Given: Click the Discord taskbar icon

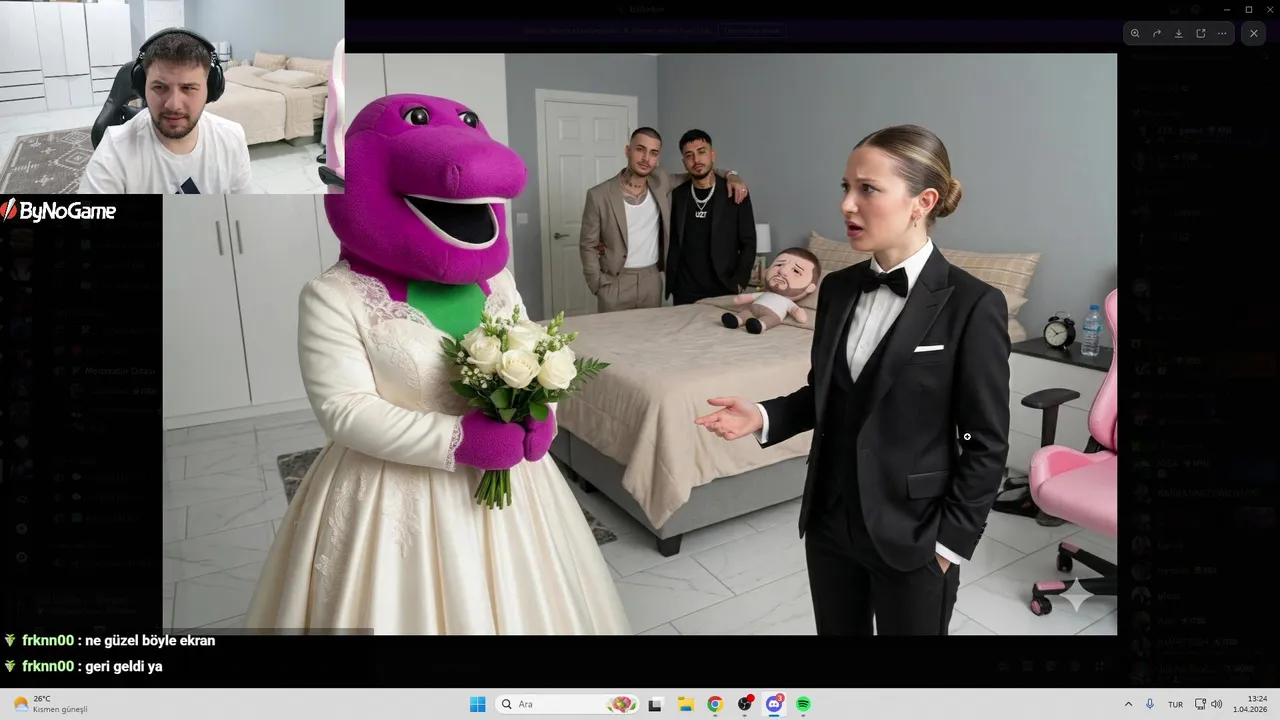Looking at the screenshot, I should 774,704.
